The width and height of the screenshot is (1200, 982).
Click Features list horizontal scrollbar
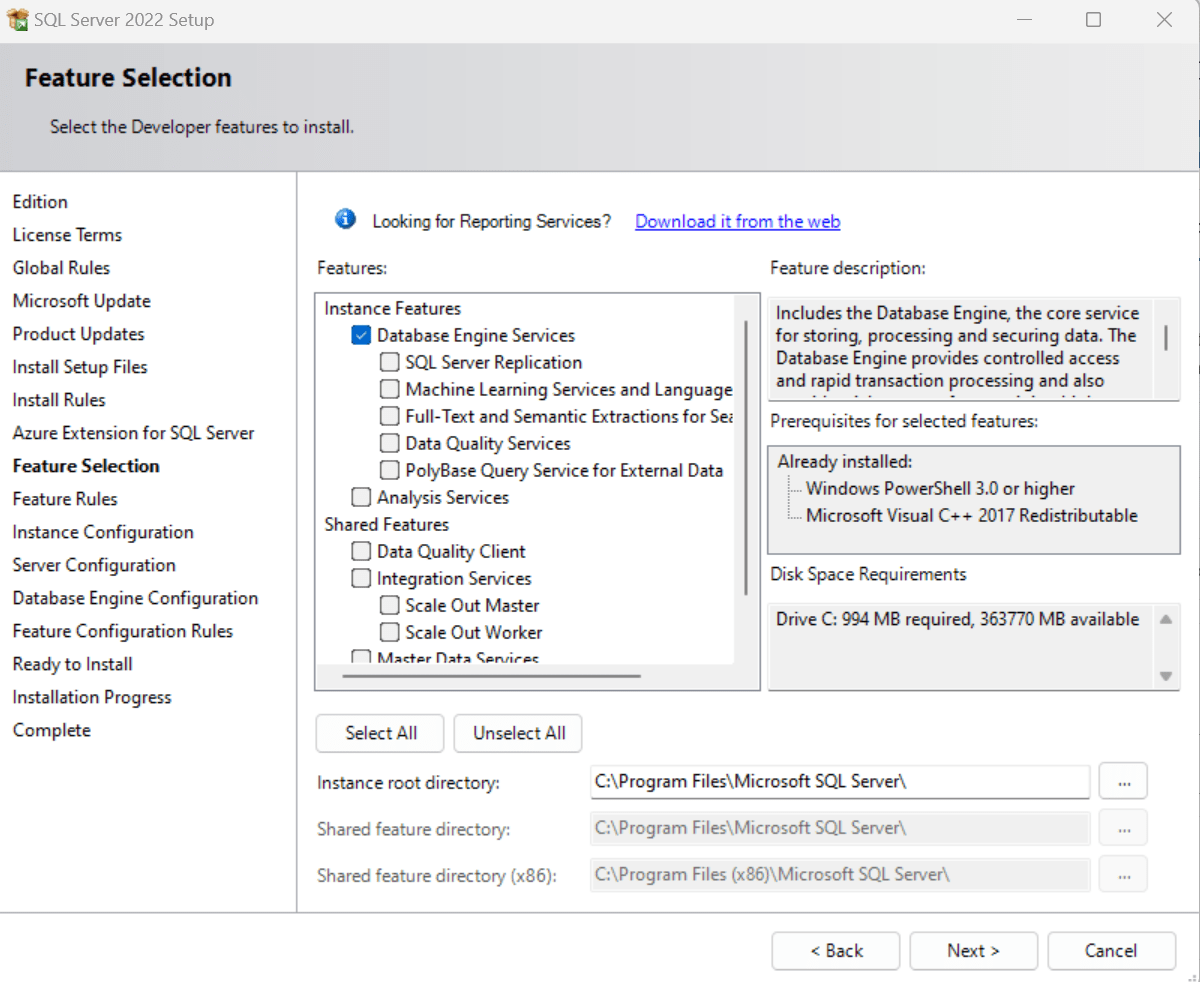pos(491,676)
